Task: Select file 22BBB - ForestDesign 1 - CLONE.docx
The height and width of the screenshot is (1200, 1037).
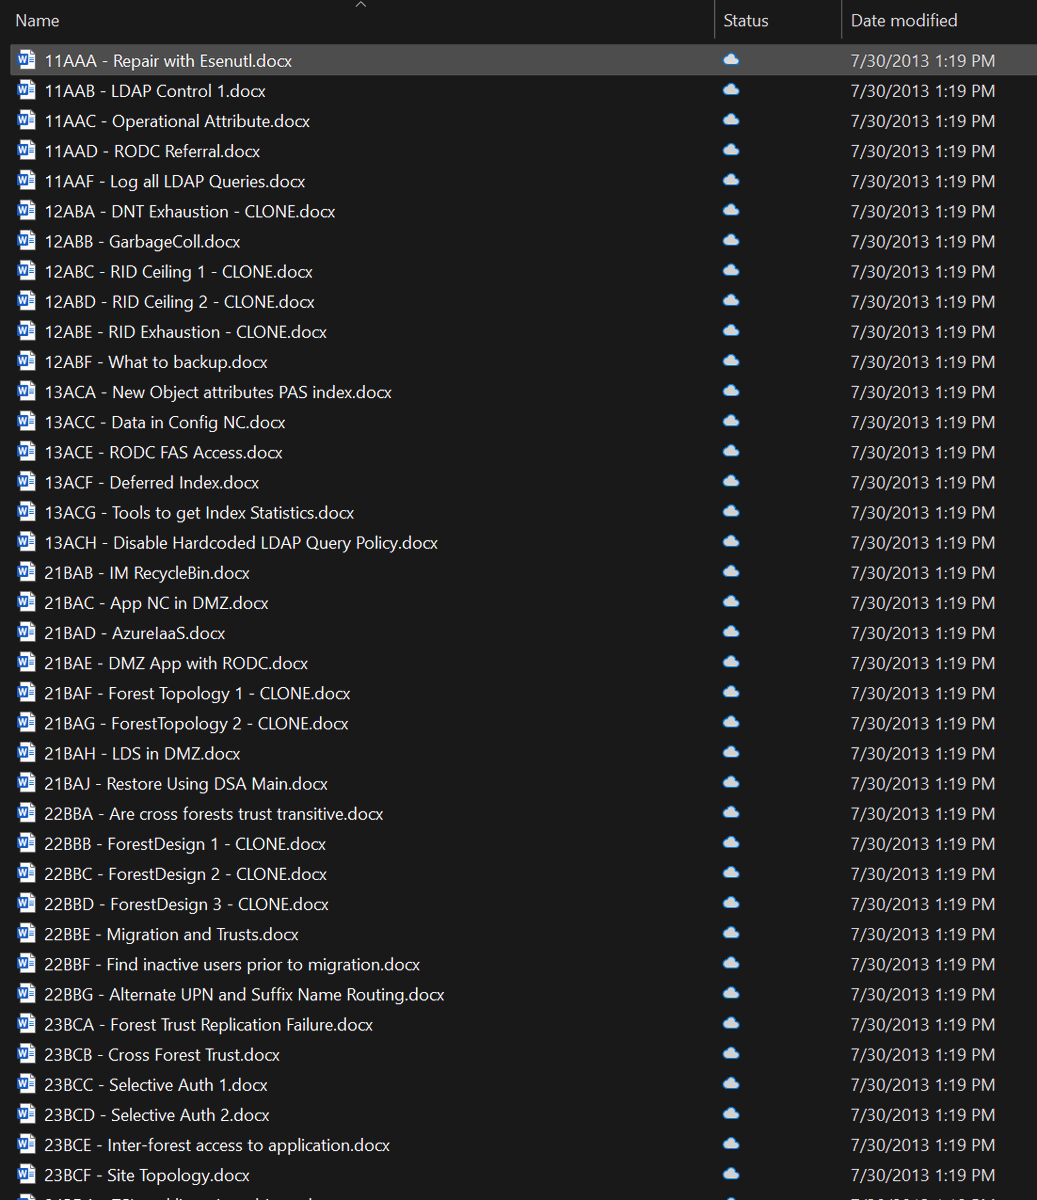Action: point(185,844)
